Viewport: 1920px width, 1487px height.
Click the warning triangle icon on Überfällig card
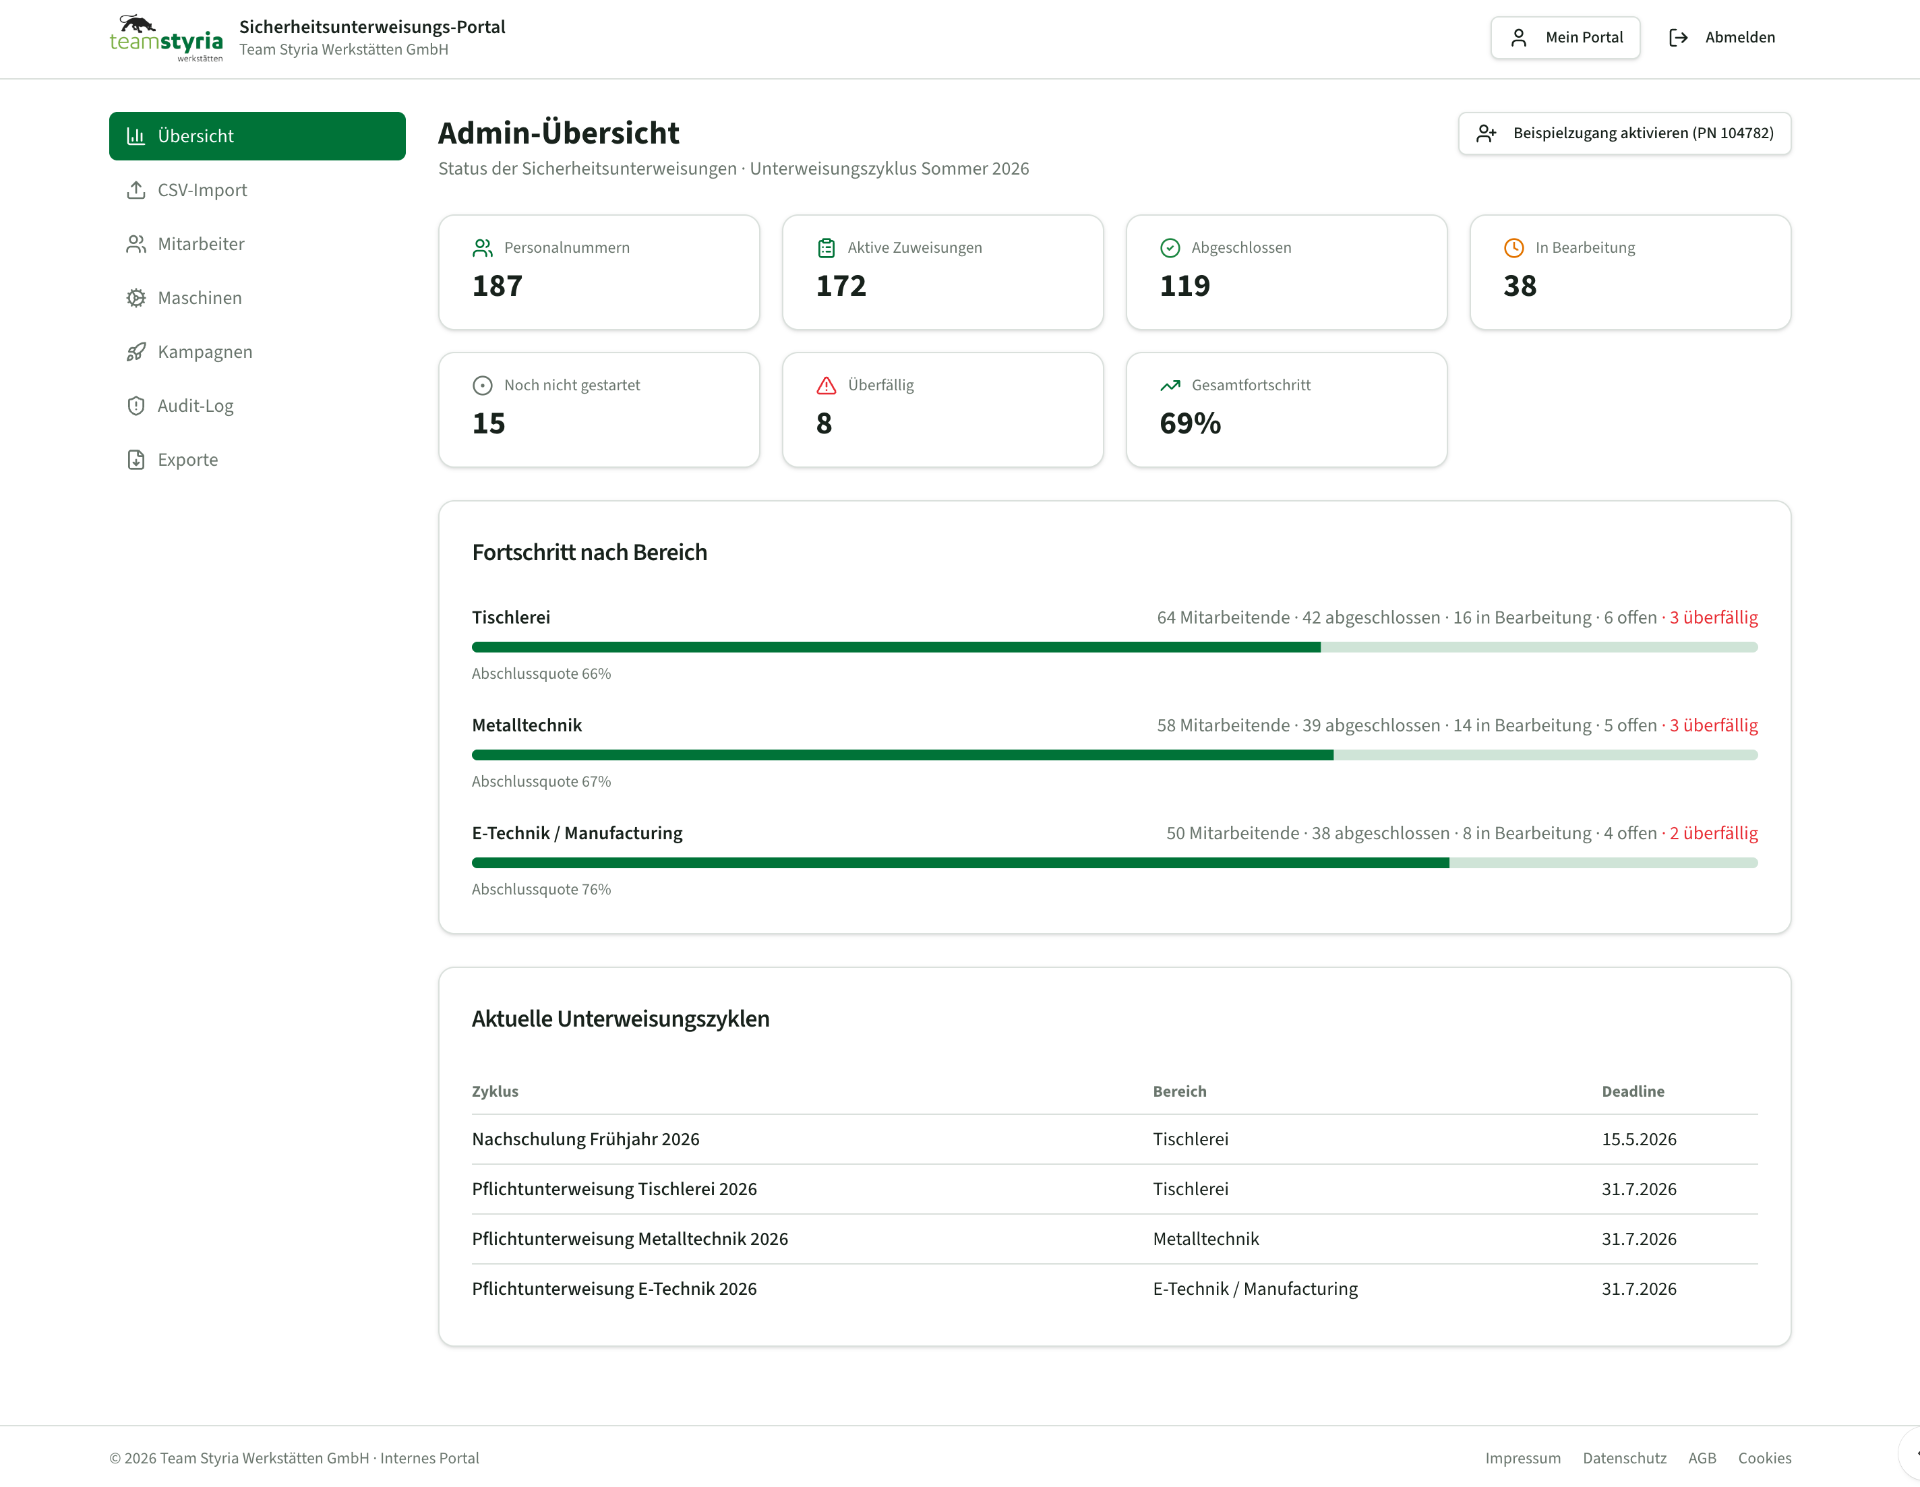tap(826, 385)
